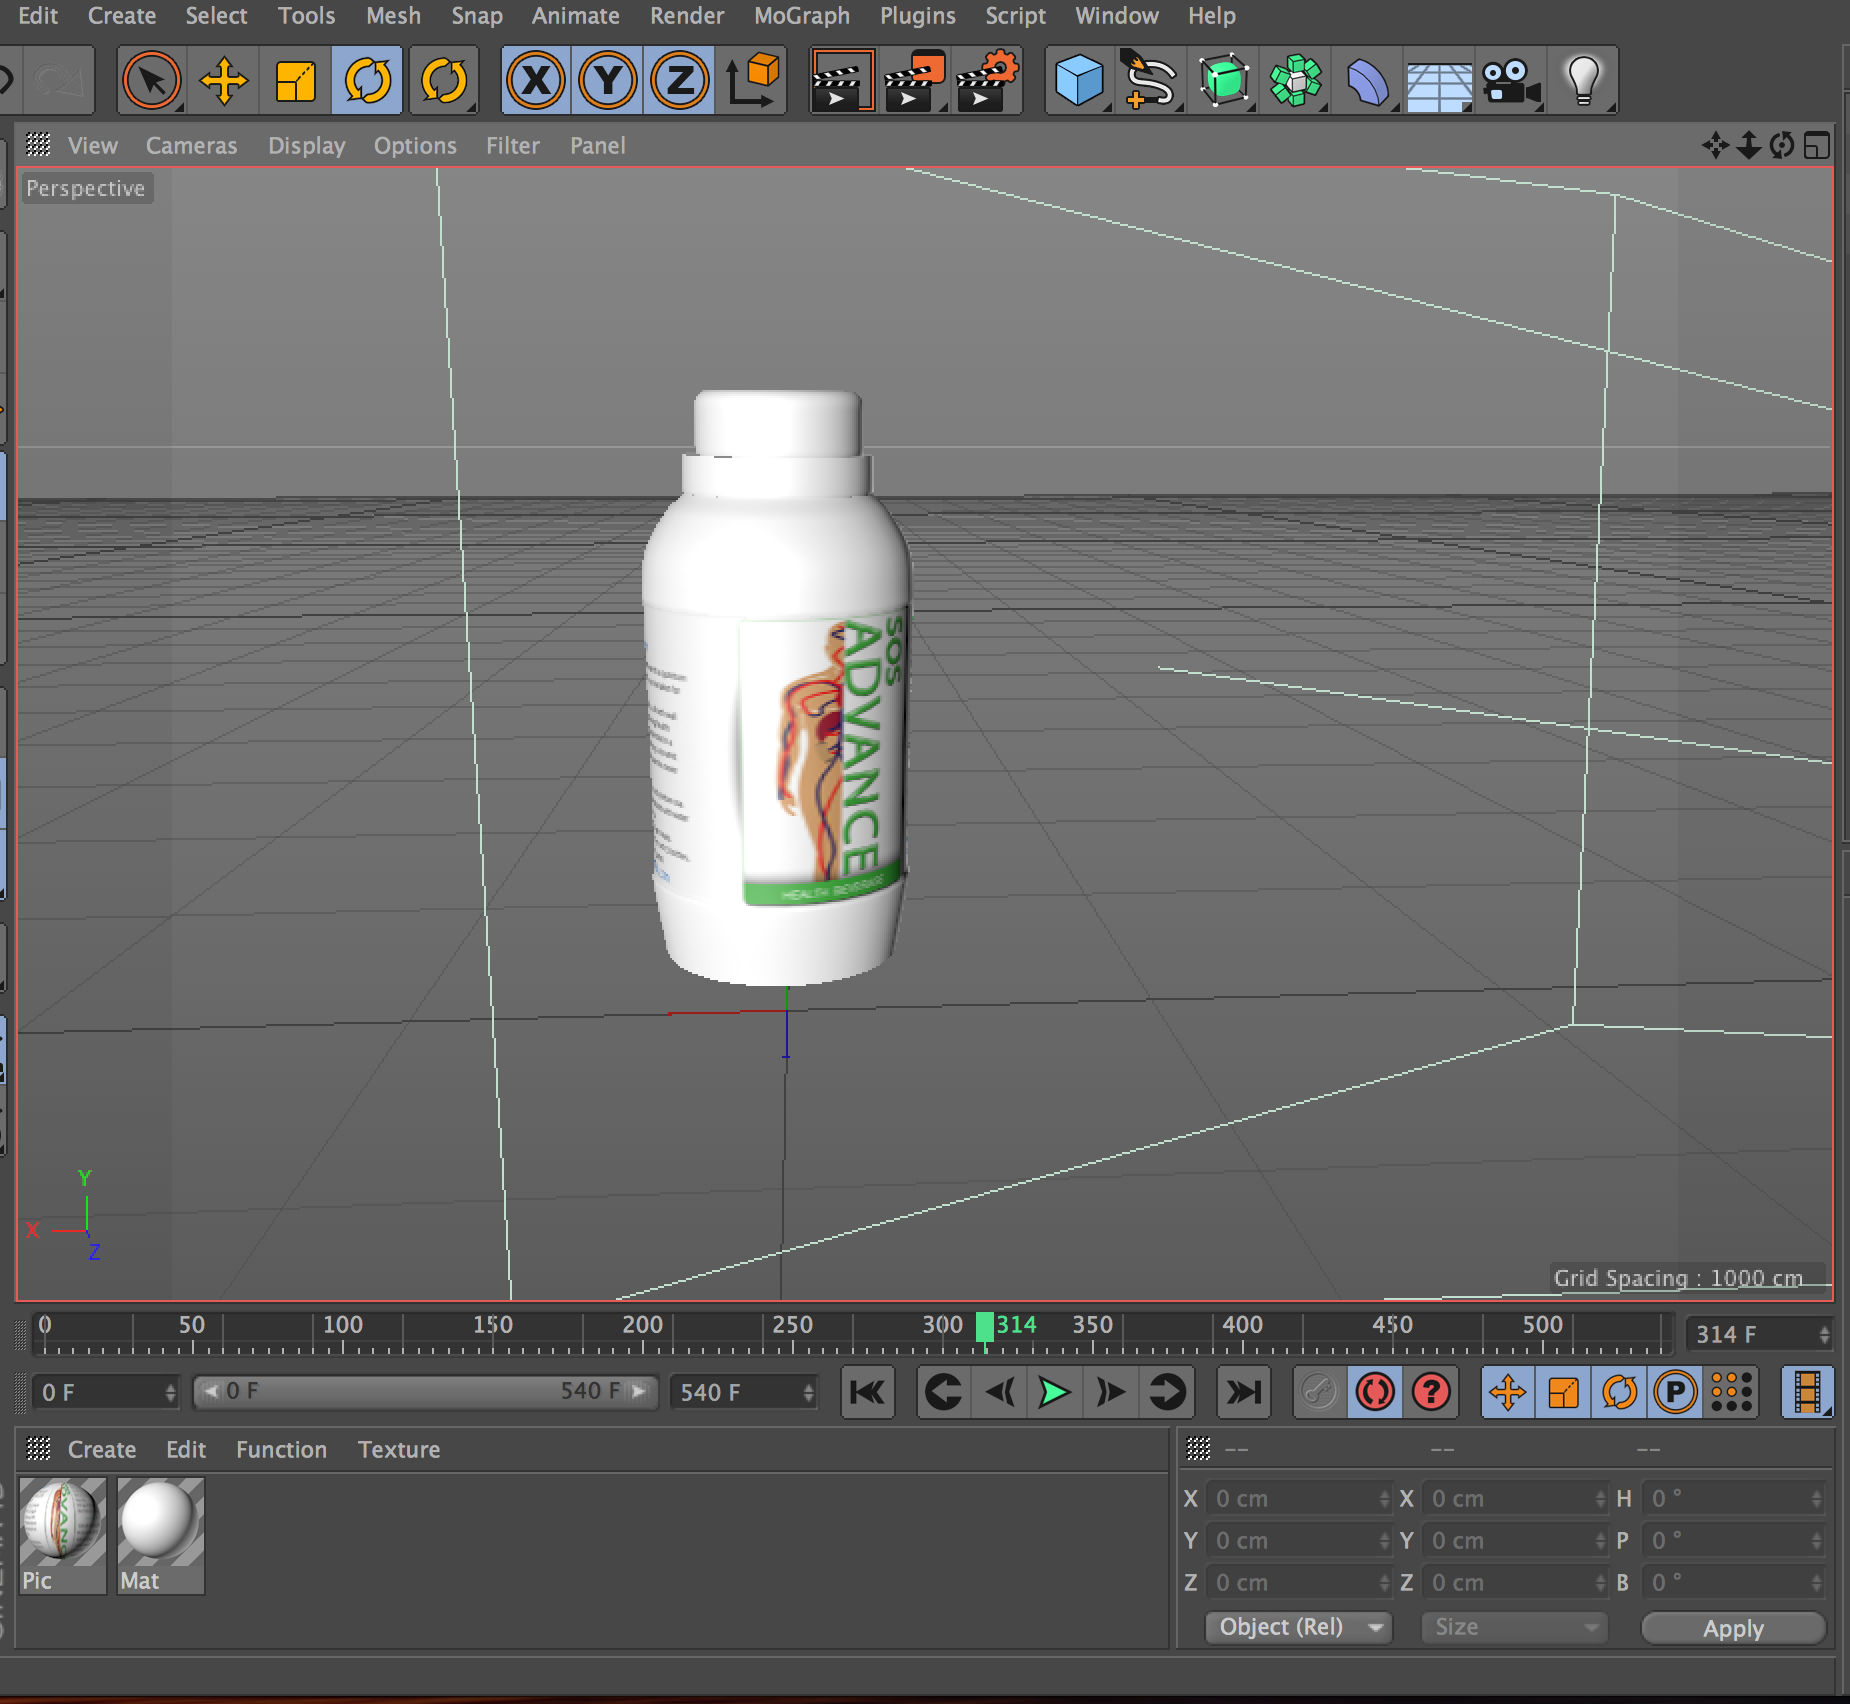1850x1704 pixels.
Task: Open the viewport Display menu
Action: (307, 146)
